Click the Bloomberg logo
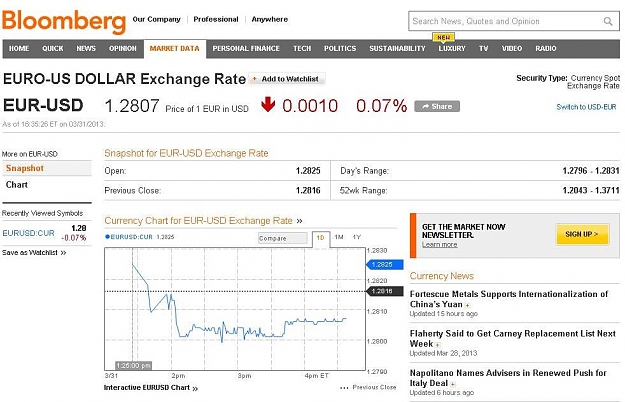625x402 pixels. [x=64, y=21]
